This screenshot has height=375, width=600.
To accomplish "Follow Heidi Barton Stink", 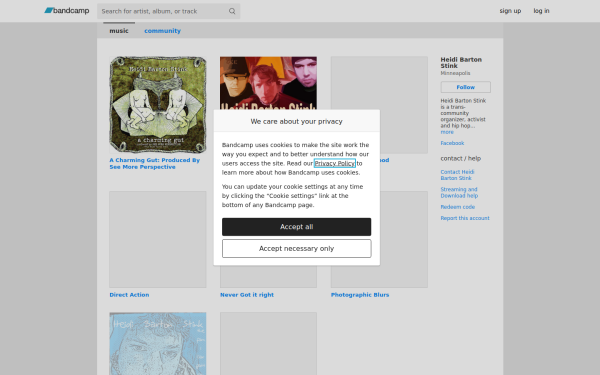I will (465, 87).
